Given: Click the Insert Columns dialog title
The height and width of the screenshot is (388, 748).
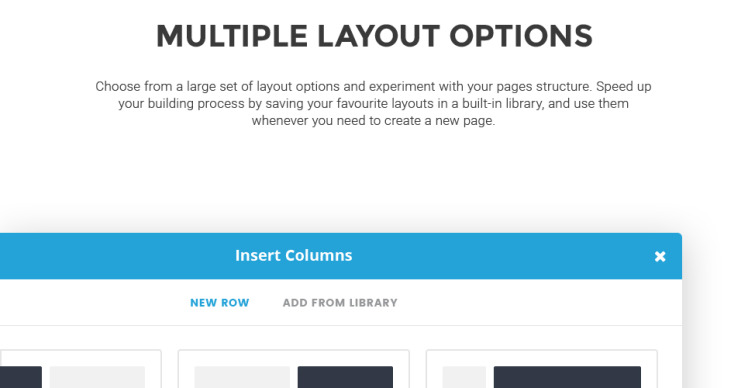Looking at the screenshot, I should tap(293, 255).
